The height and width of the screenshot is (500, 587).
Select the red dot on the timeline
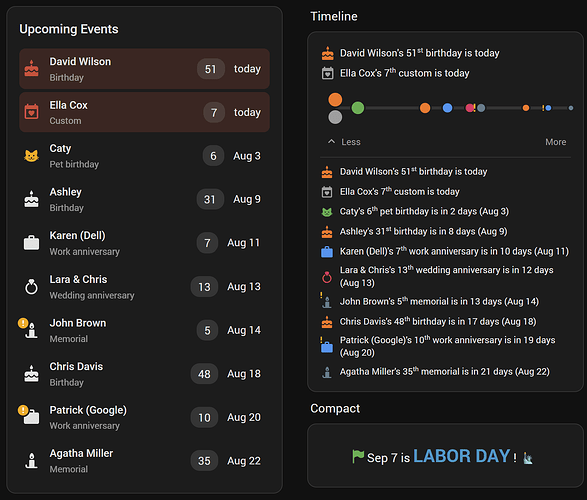(469, 108)
